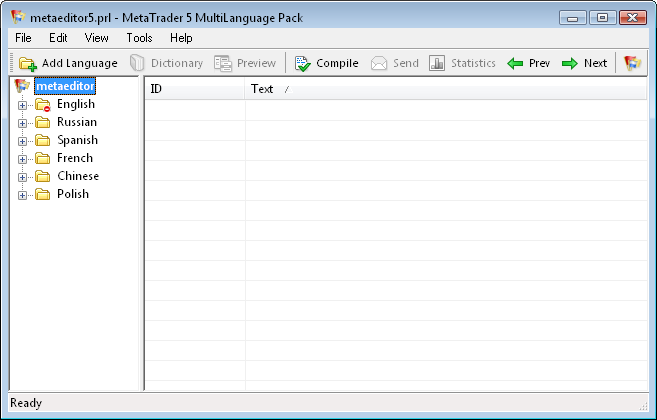Image resolution: width=657 pixels, height=420 pixels.
Task: Select the Russian language item
Action: (77, 122)
